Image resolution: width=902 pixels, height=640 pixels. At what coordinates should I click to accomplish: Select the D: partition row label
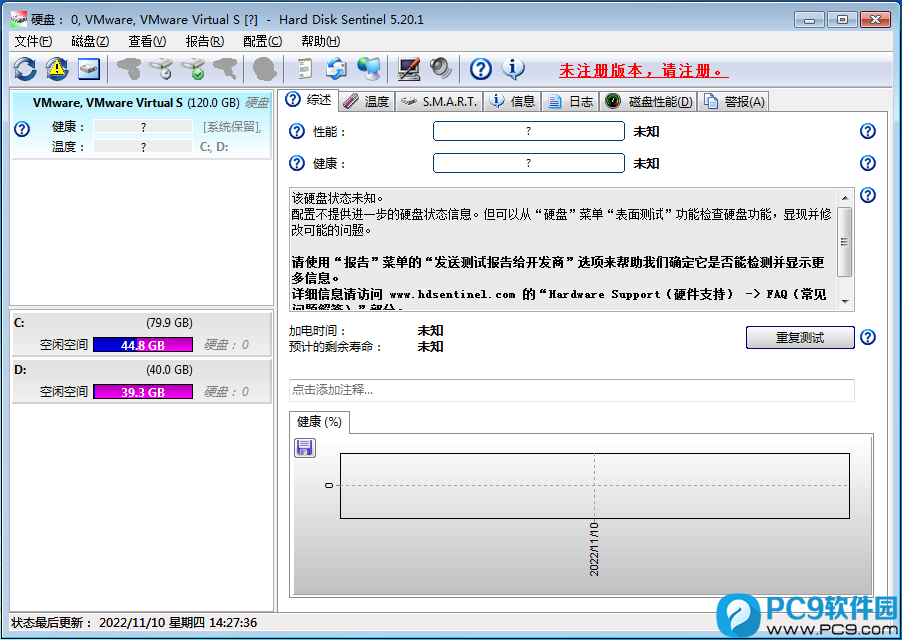(20, 370)
